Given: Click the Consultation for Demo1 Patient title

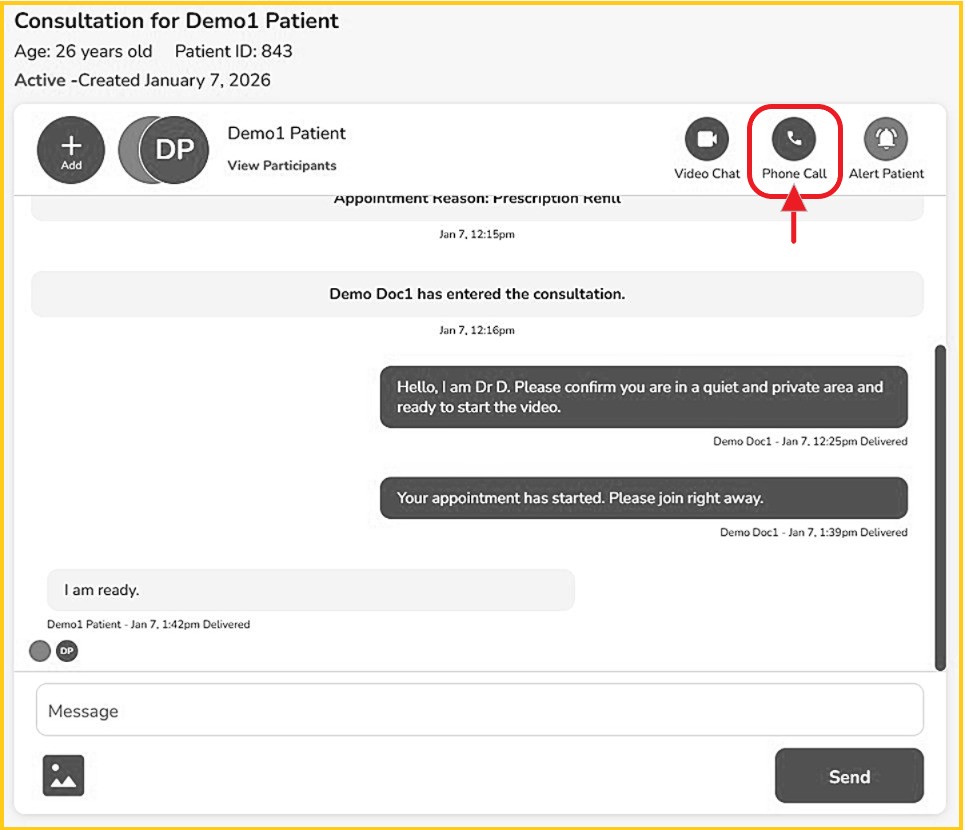Looking at the screenshot, I should tap(177, 21).
